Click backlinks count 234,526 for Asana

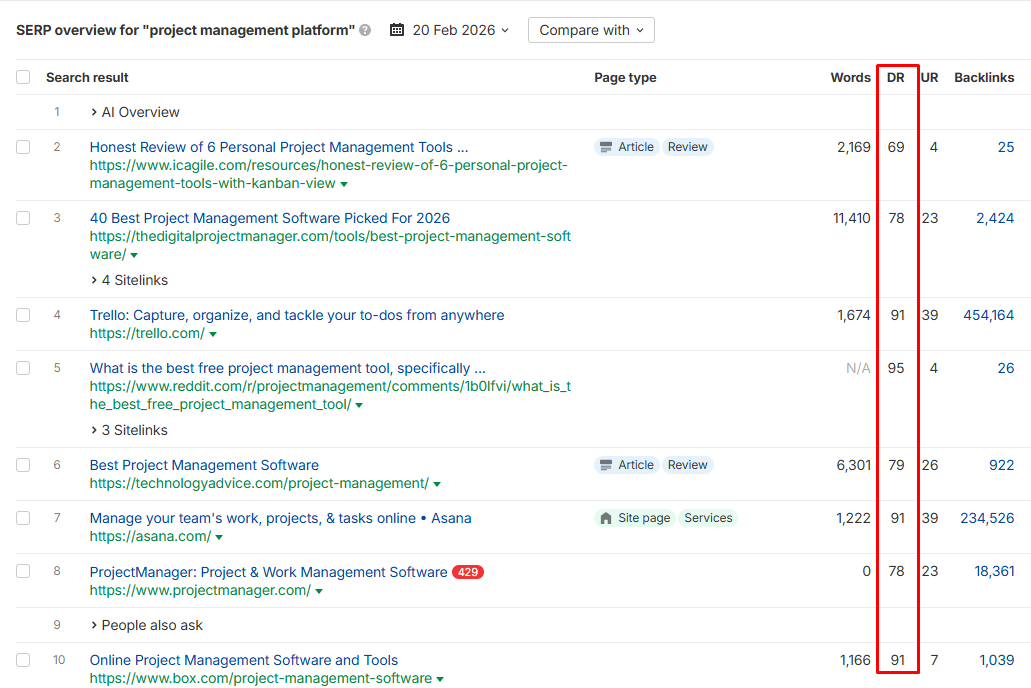click(987, 518)
